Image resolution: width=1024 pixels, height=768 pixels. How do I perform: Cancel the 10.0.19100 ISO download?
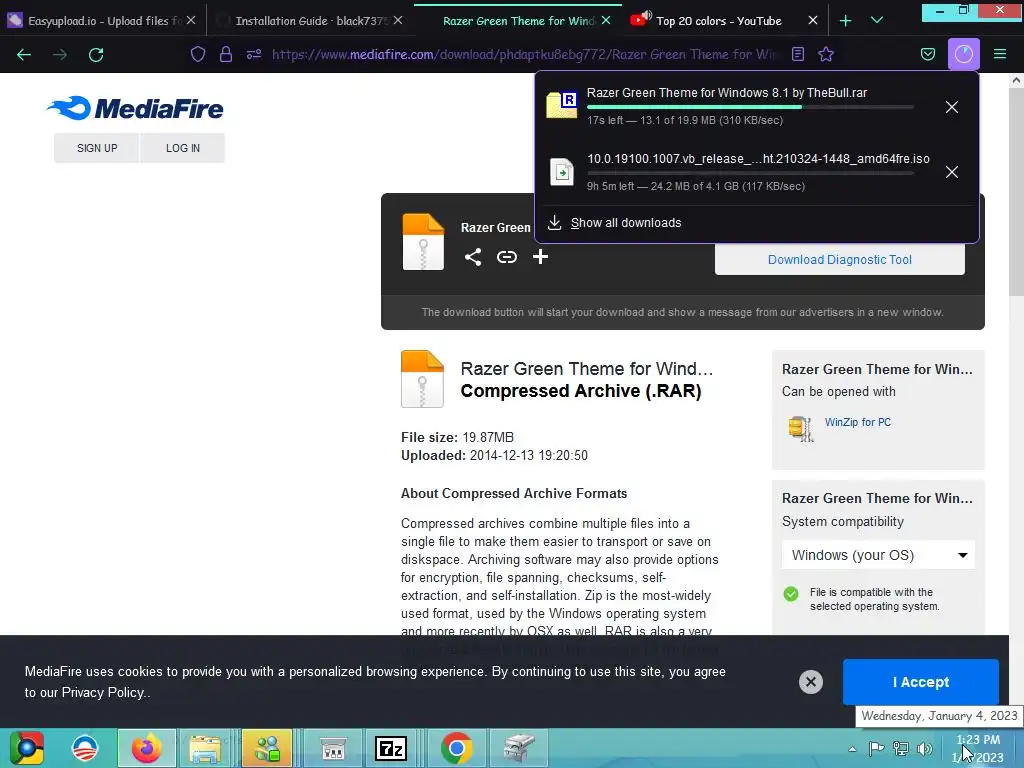tap(952, 172)
